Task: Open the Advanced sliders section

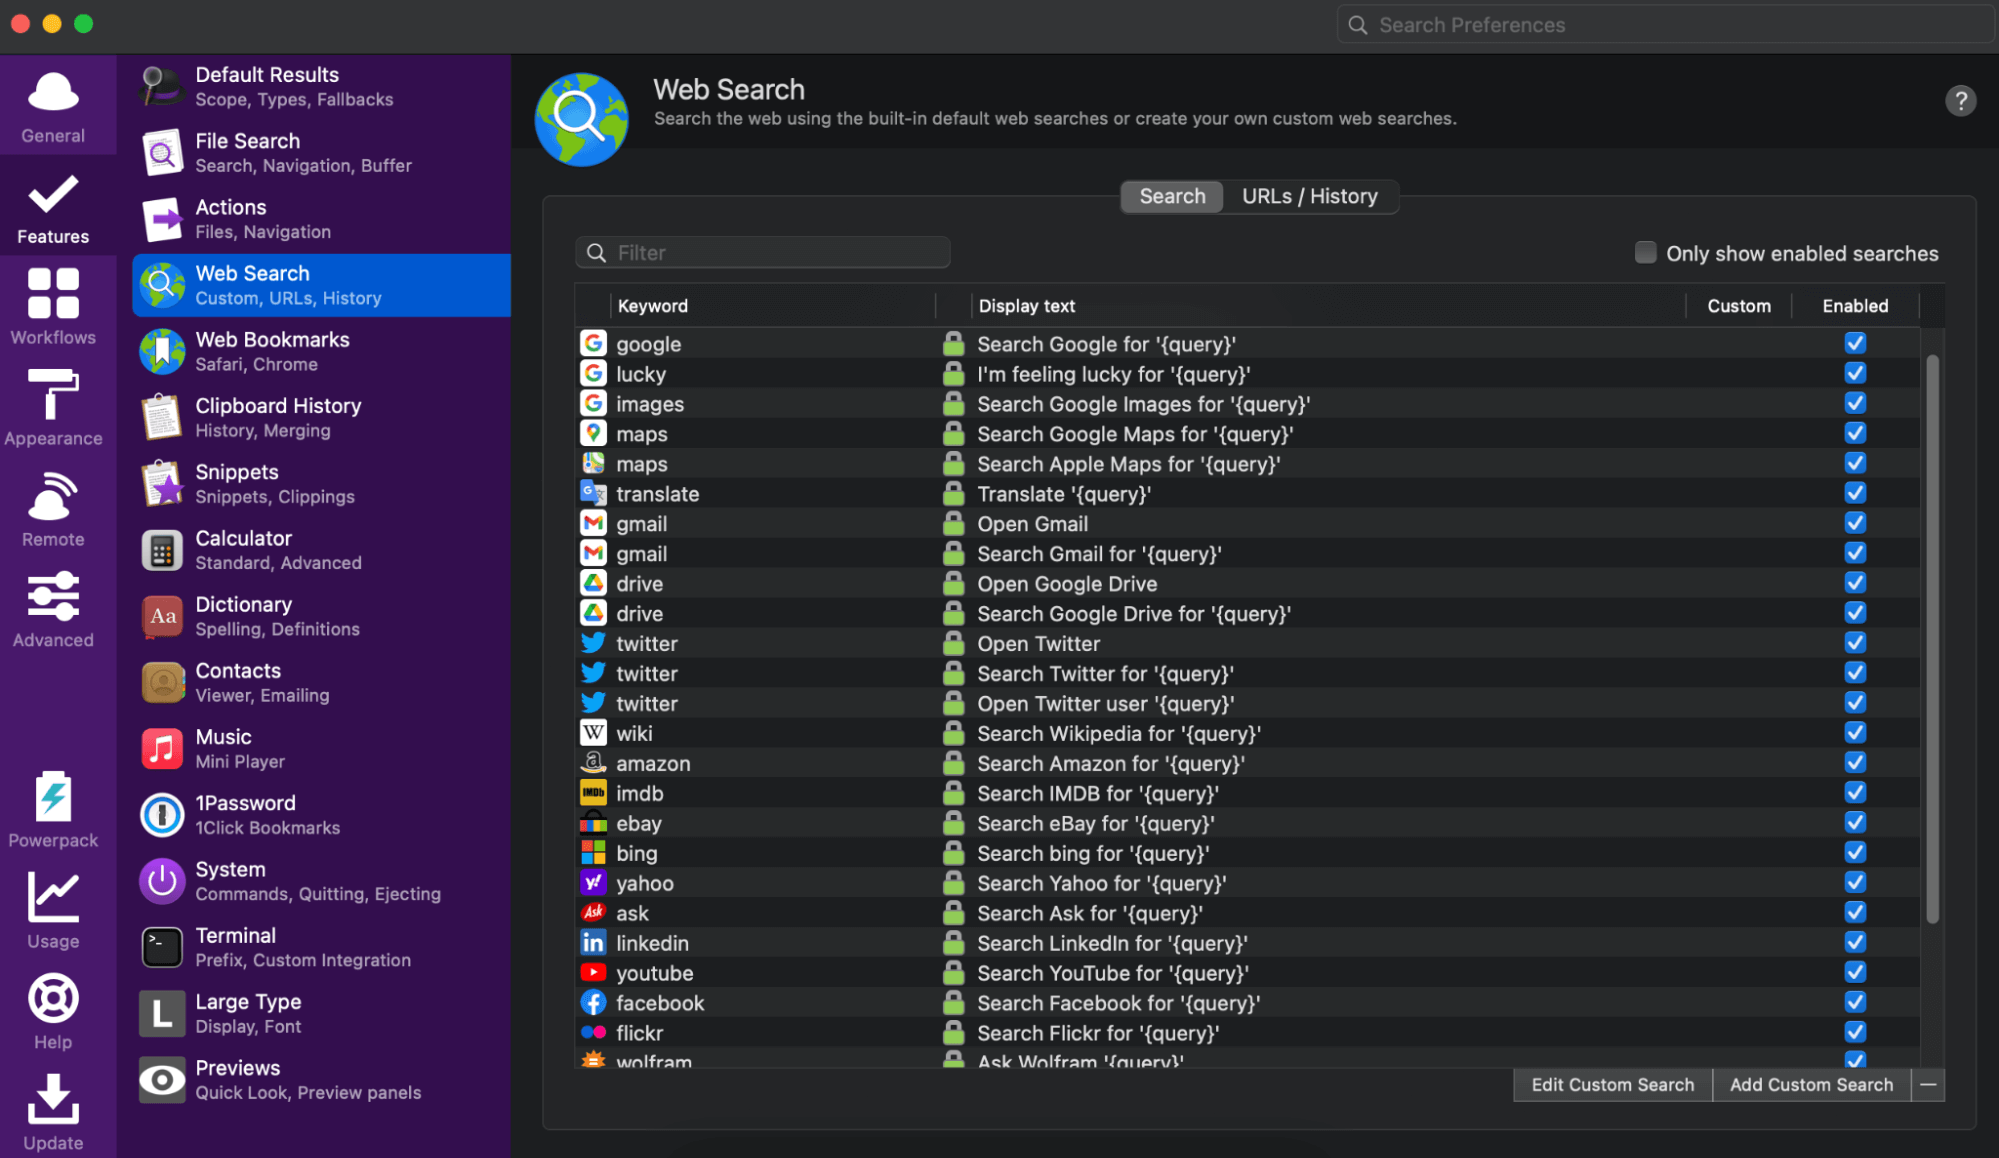Action: [x=53, y=609]
